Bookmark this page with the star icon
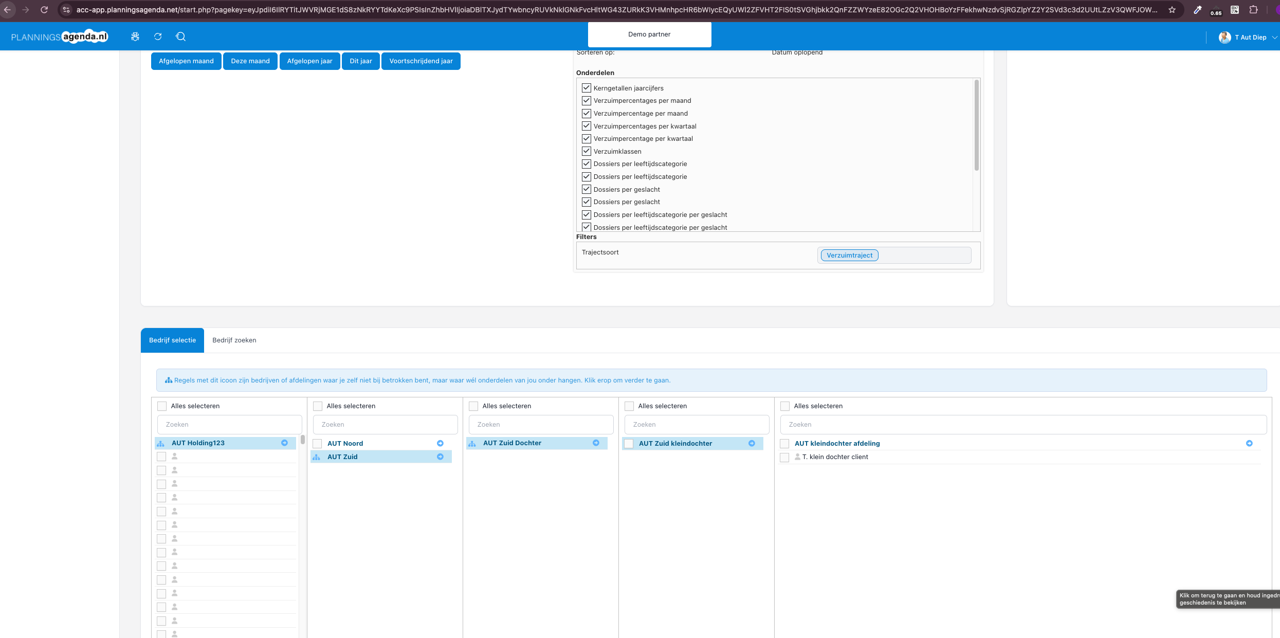 (x=1172, y=10)
